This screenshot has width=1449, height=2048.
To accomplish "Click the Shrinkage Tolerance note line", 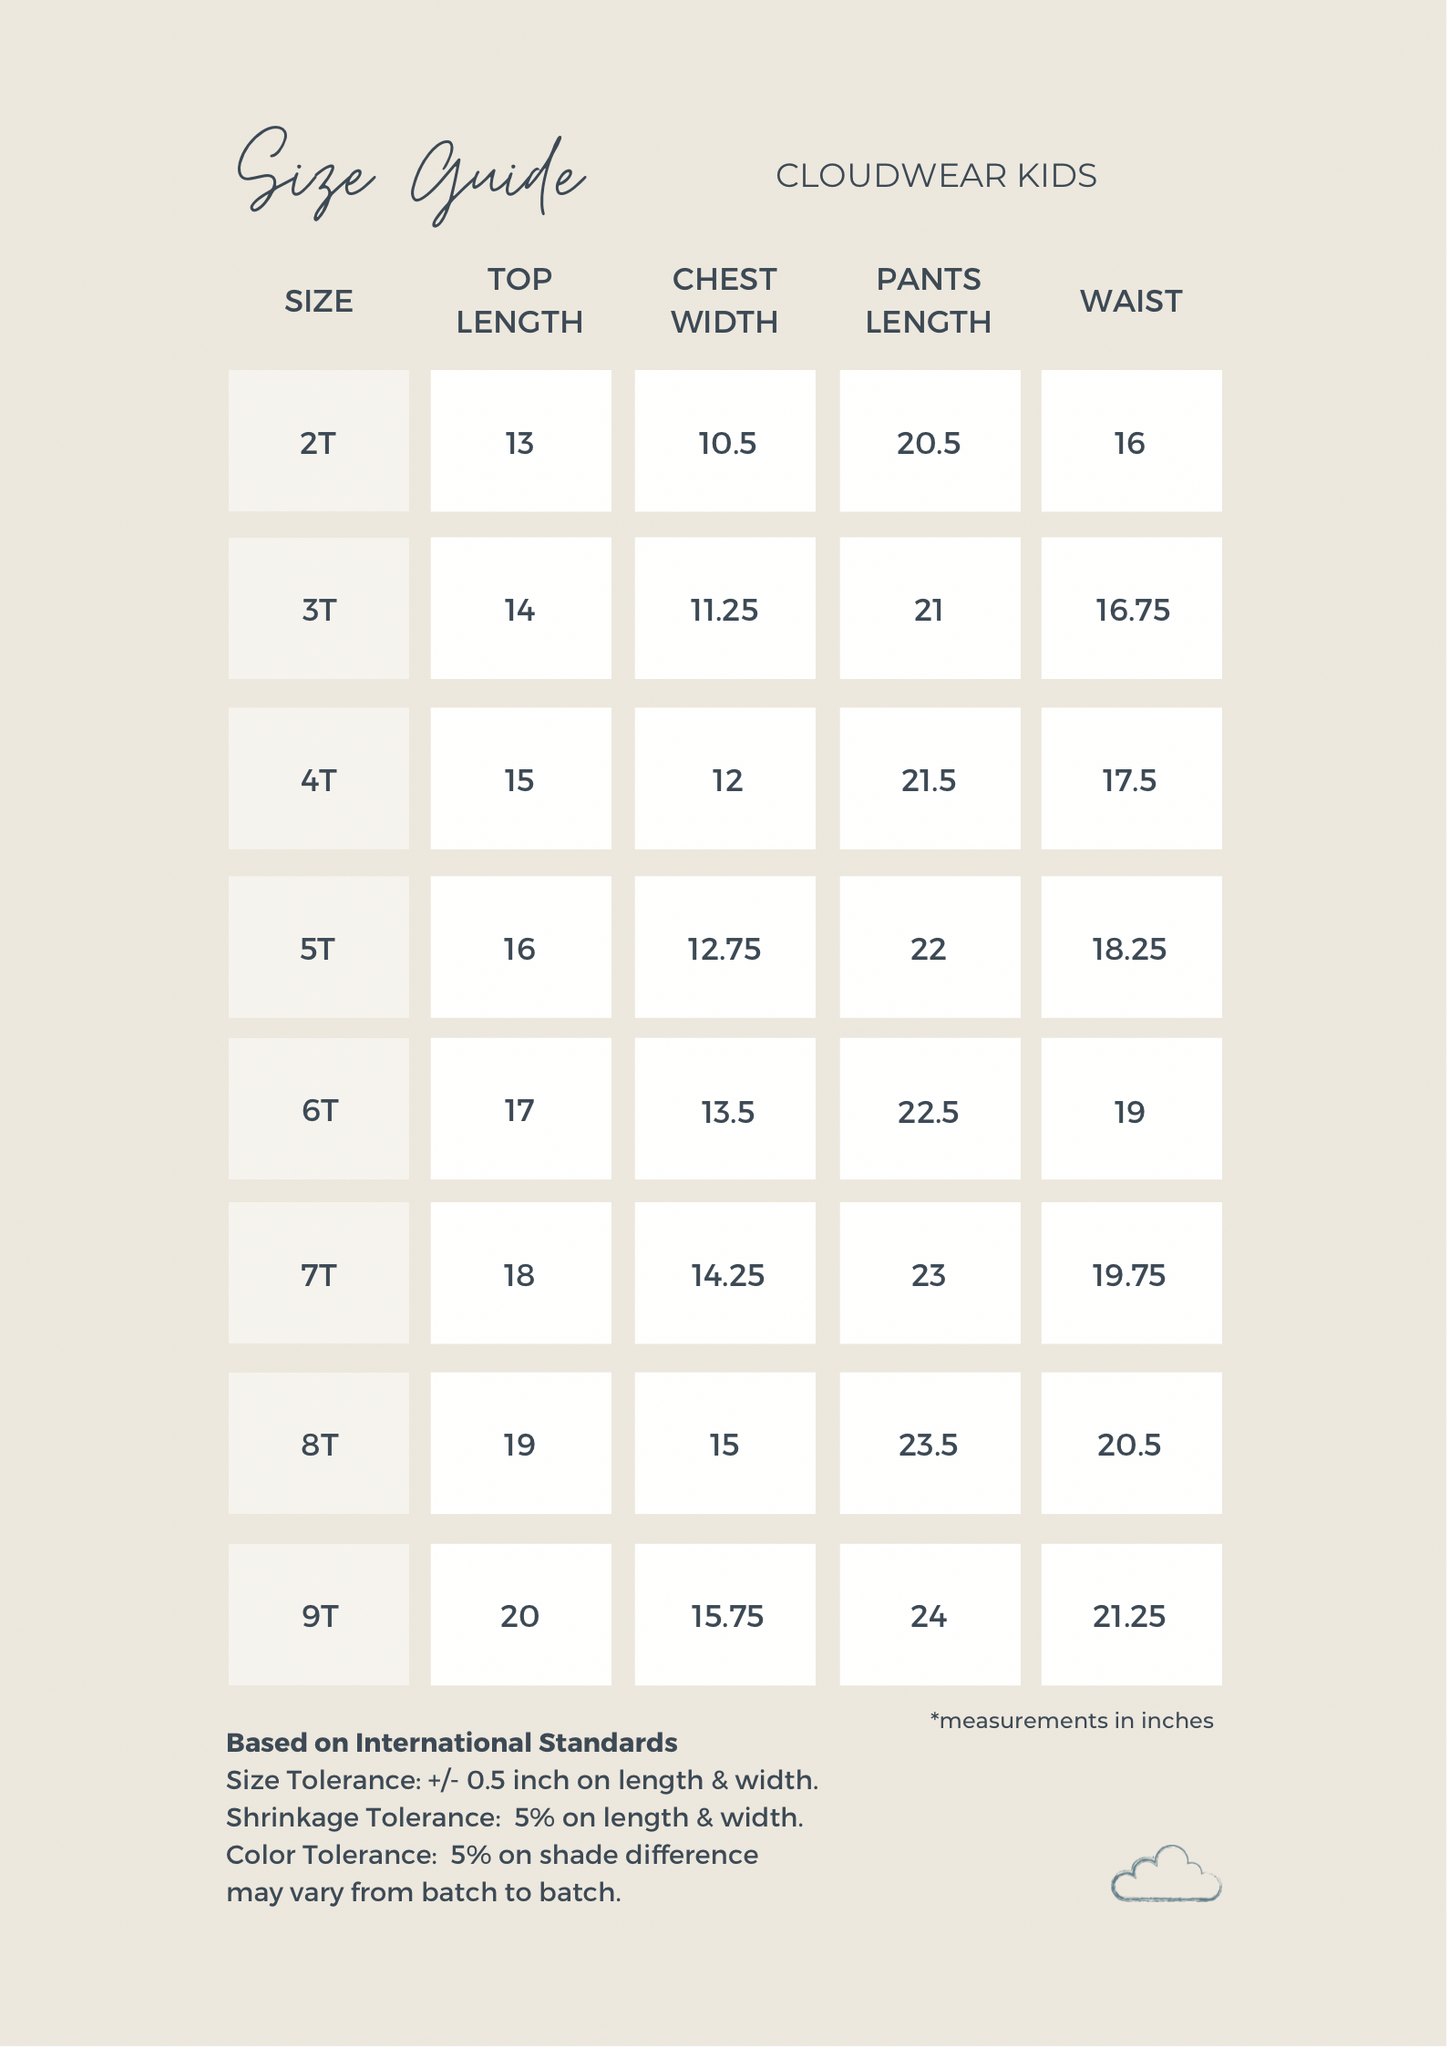I will [x=515, y=1817].
